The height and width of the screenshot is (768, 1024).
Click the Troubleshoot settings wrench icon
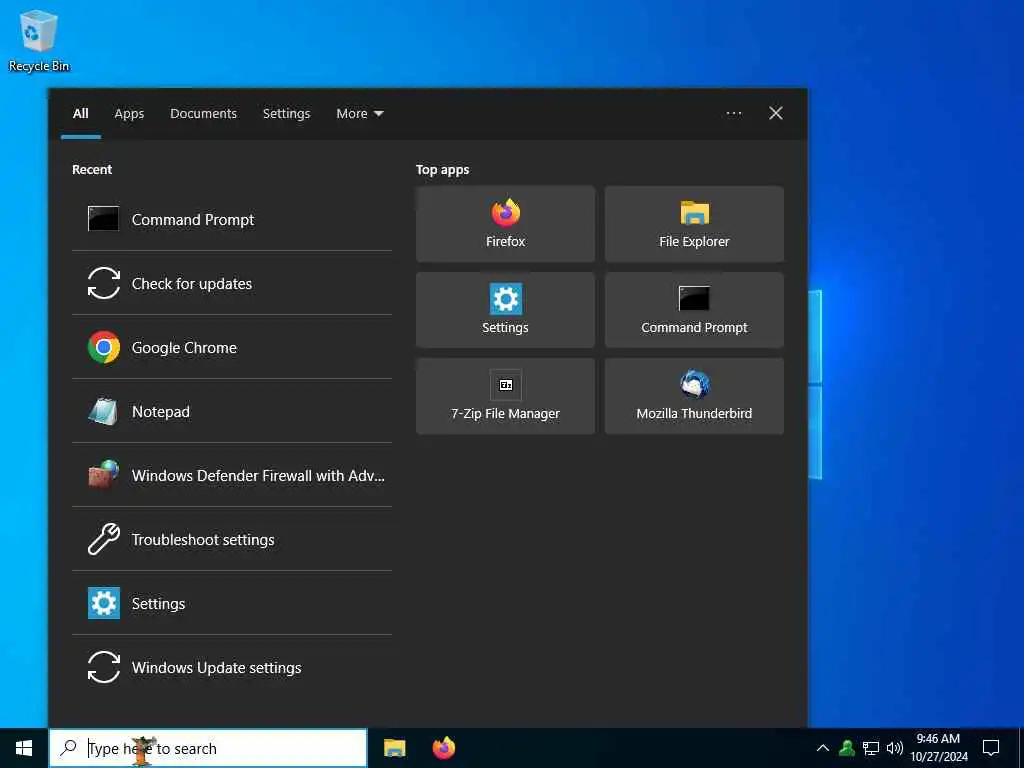point(103,539)
